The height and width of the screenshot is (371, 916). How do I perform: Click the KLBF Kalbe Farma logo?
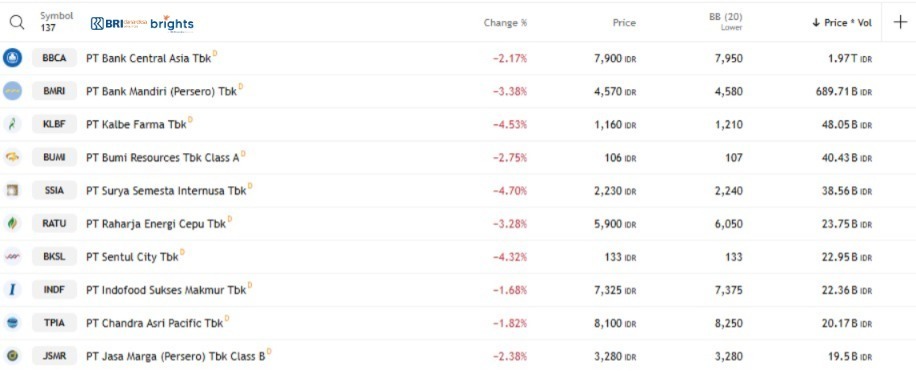pyautogui.click(x=12, y=124)
